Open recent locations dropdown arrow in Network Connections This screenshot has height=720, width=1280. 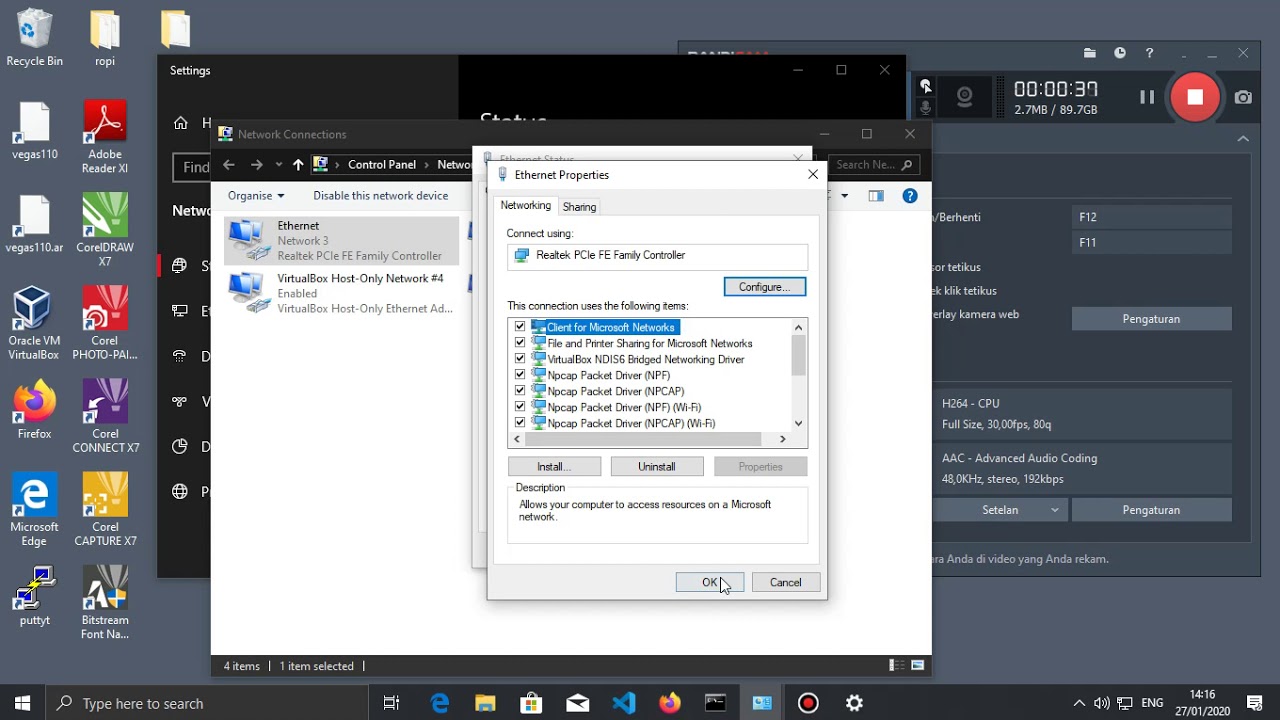279,165
